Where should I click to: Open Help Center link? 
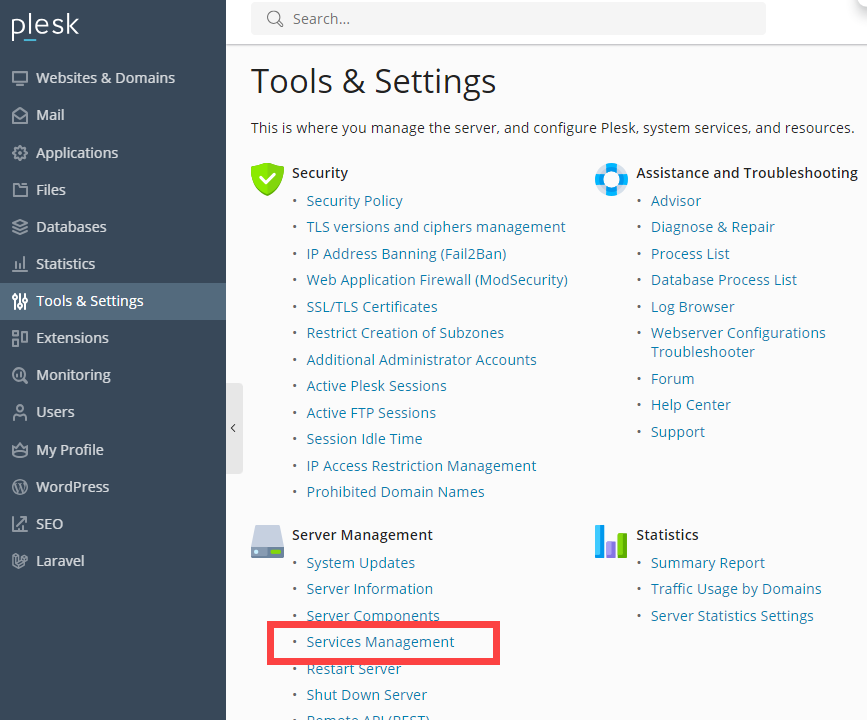click(x=691, y=405)
